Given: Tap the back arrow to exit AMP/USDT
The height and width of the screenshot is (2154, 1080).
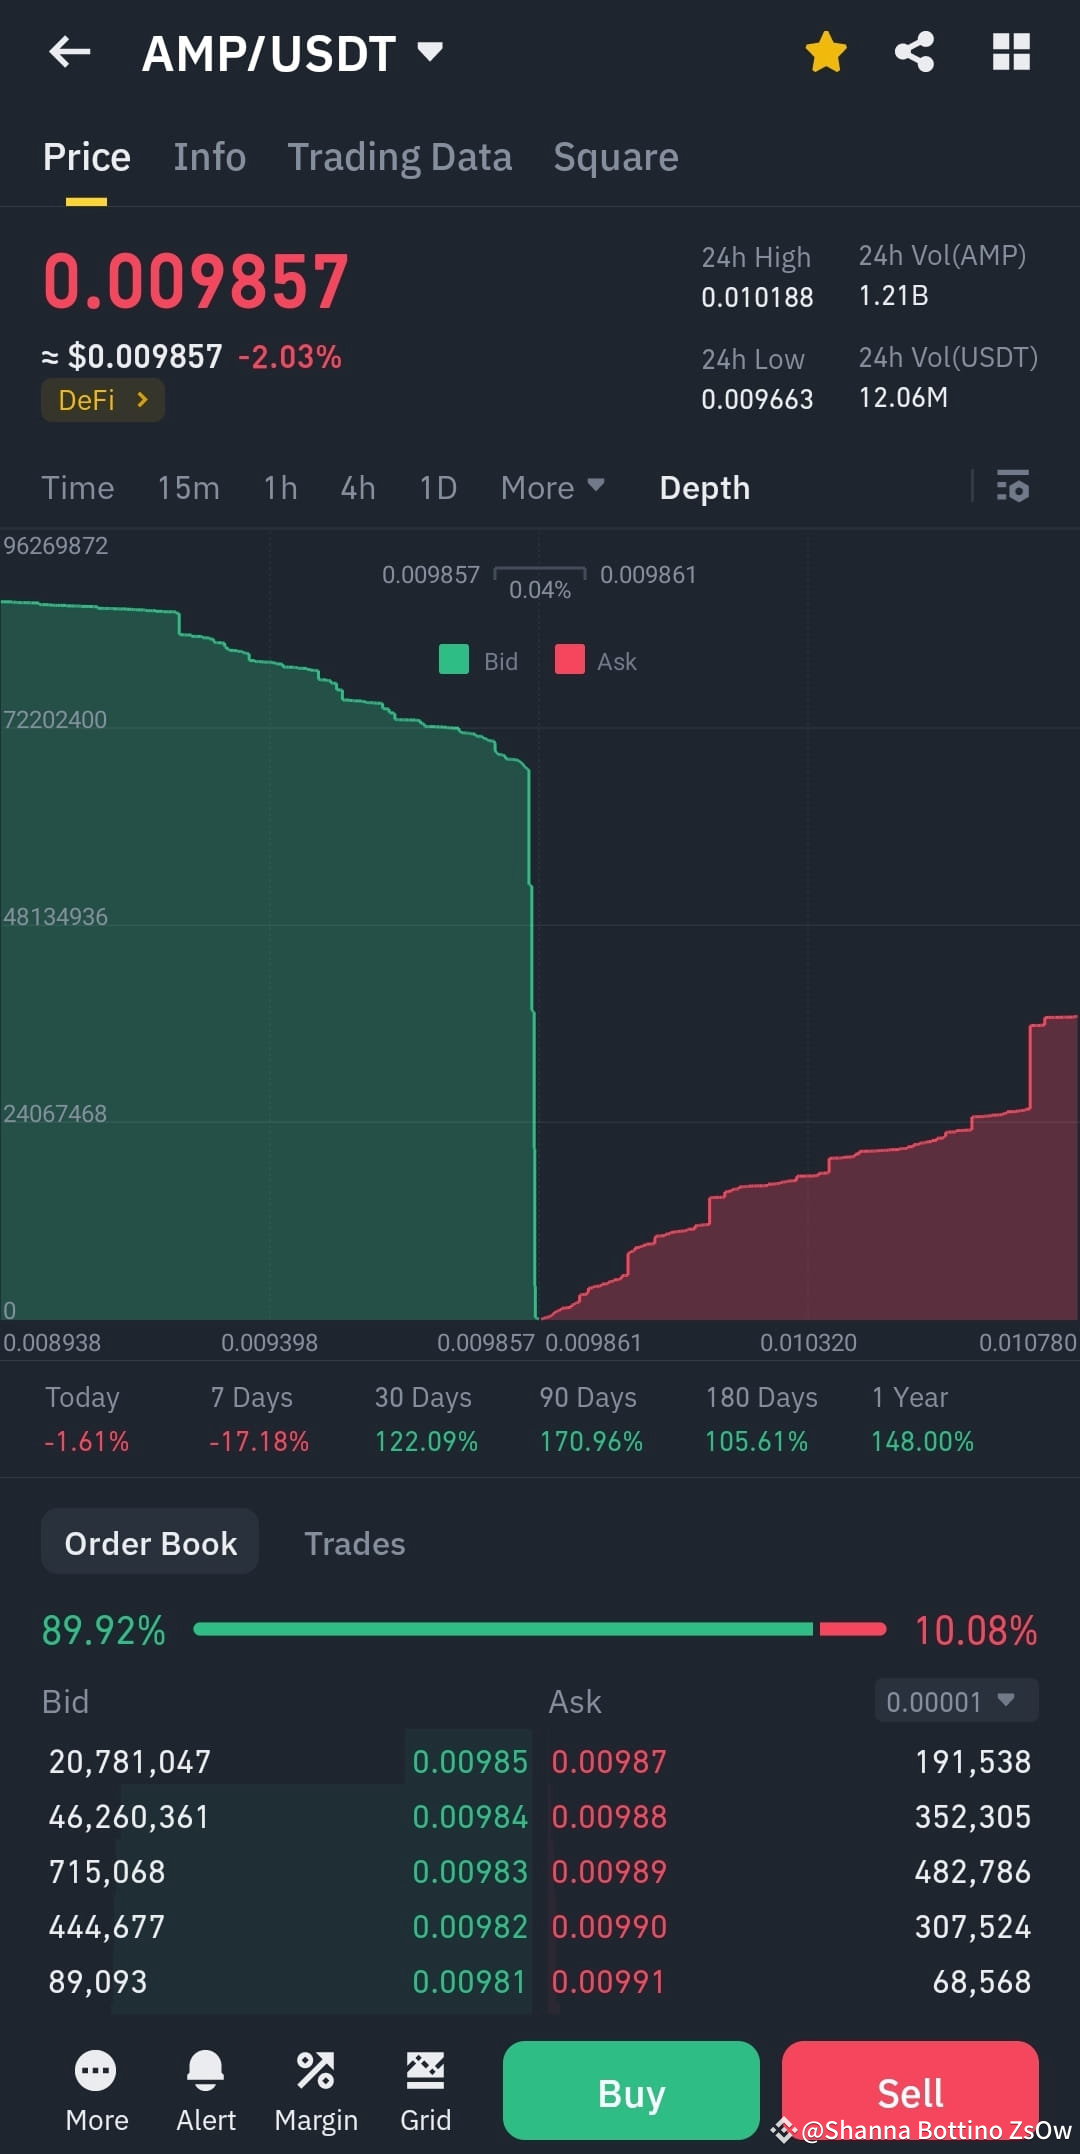Looking at the screenshot, I should point(68,52).
